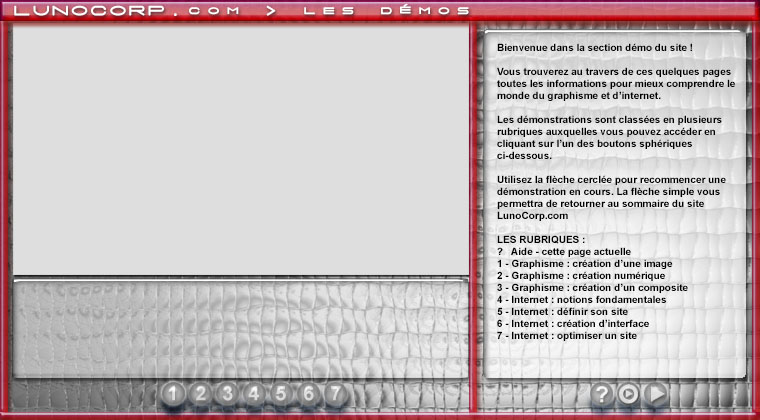Viewport: 760px width, 420px height.
Task: Click the empty grey demo display area
Action: click(240, 149)
